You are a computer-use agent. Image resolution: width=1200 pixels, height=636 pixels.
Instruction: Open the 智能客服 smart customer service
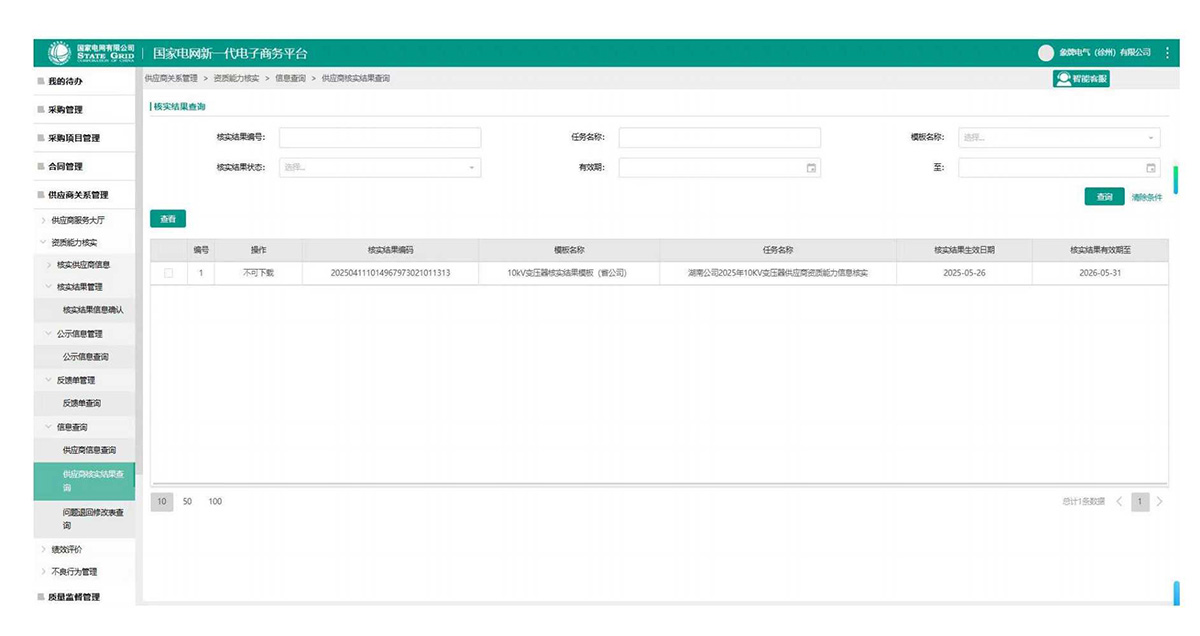(1082, 79)
